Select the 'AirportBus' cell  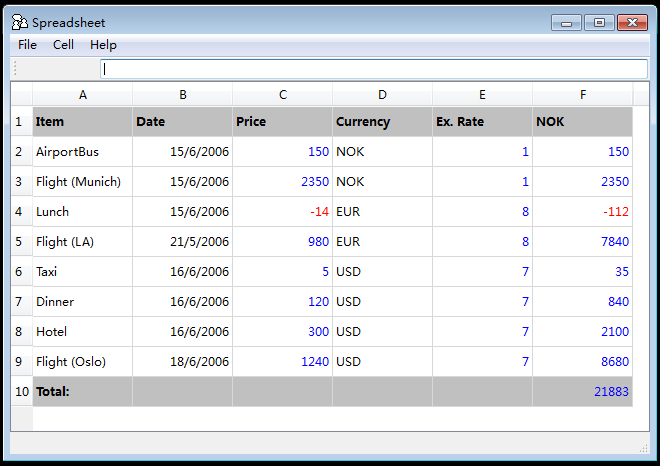[x=82, y=152]
